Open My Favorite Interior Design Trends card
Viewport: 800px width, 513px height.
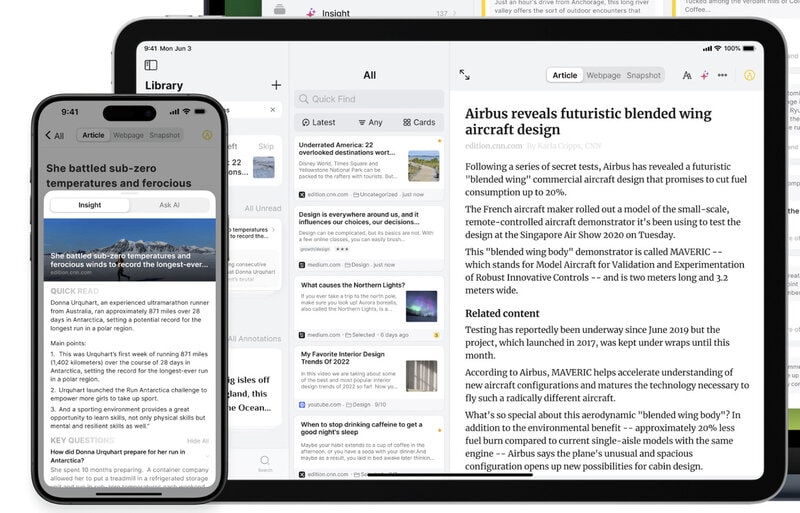[369, 378]
